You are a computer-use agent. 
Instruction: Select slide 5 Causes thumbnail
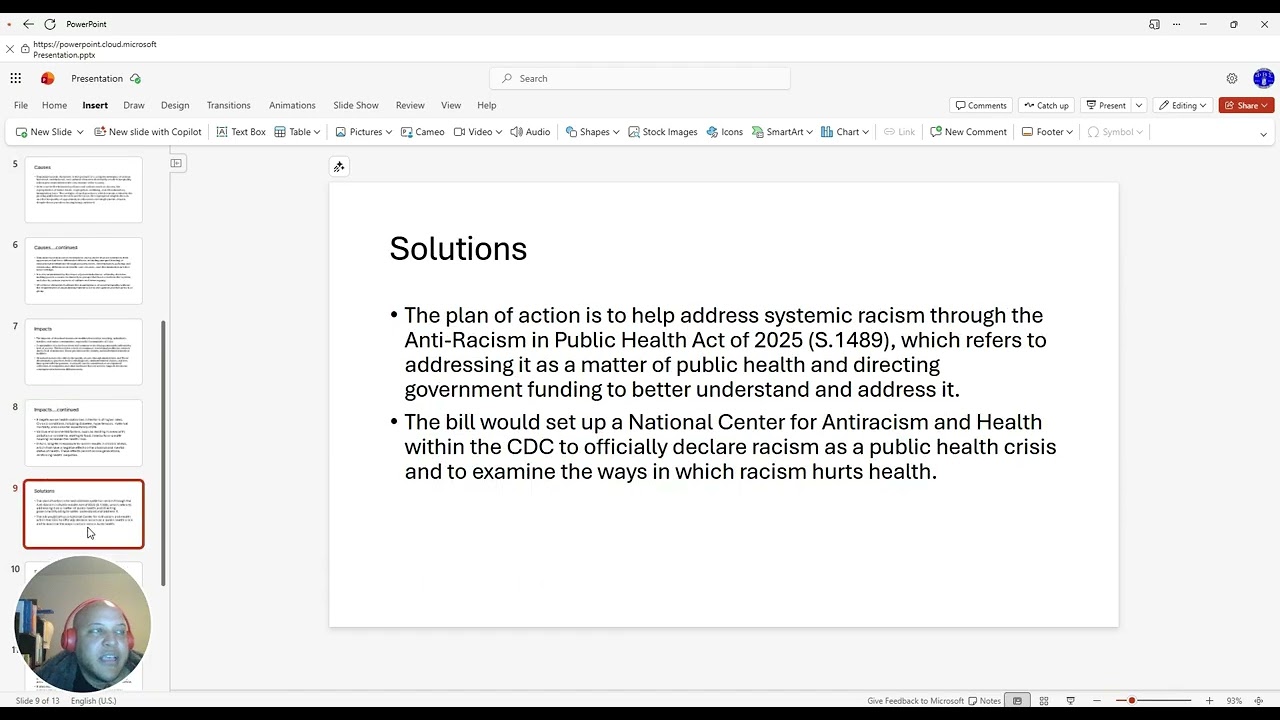(84, 190)
